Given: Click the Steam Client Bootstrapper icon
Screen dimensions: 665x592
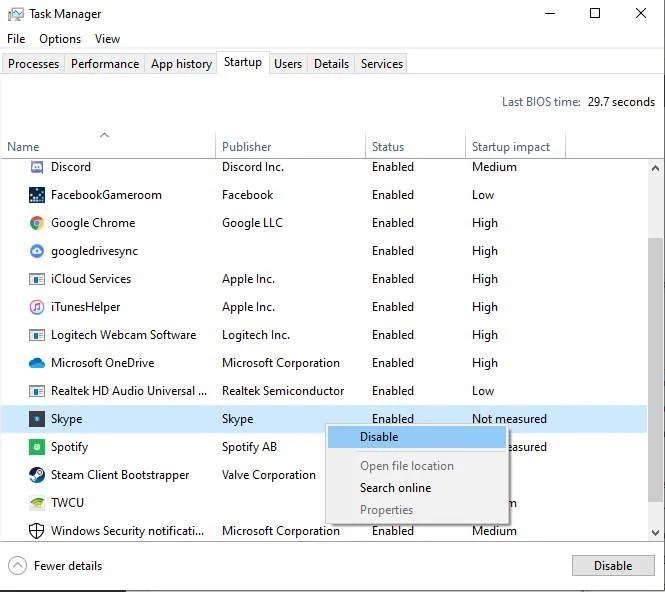Looking at the screenshot, I should (x=37, y=475).
